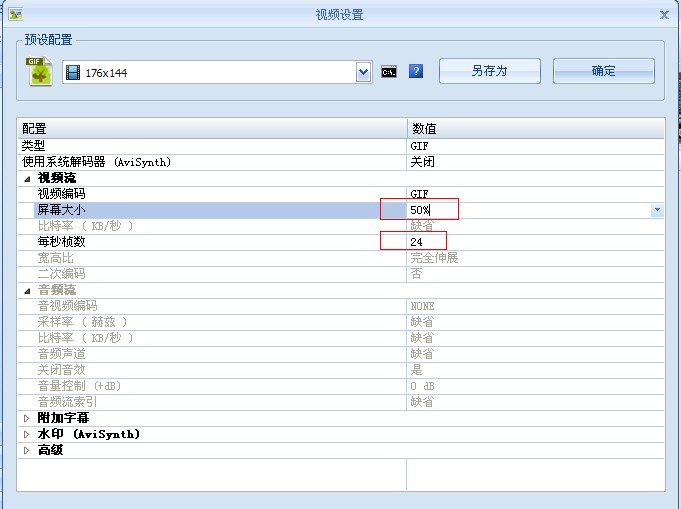Screen dimensions: 681x509
Task: Expand the 高级 section
Action: pyautogui.click(x=26, y=450)
